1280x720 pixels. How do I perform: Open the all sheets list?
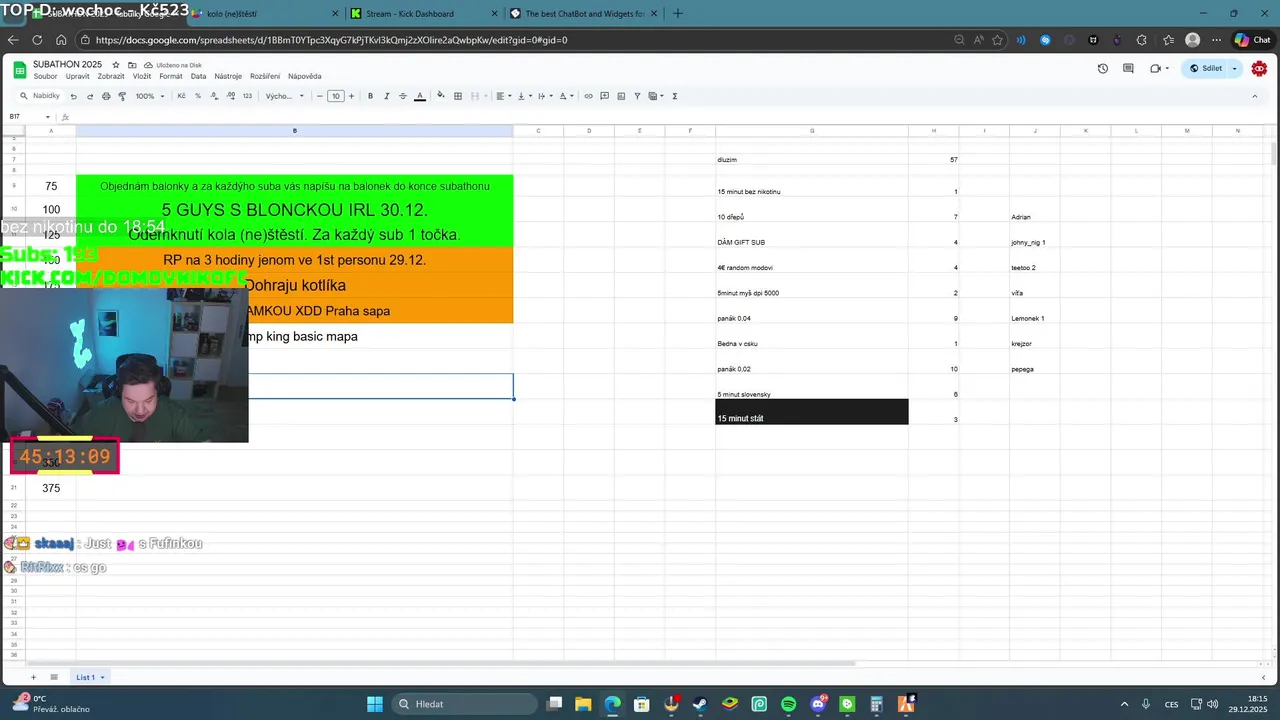click(x=54, y=677)
